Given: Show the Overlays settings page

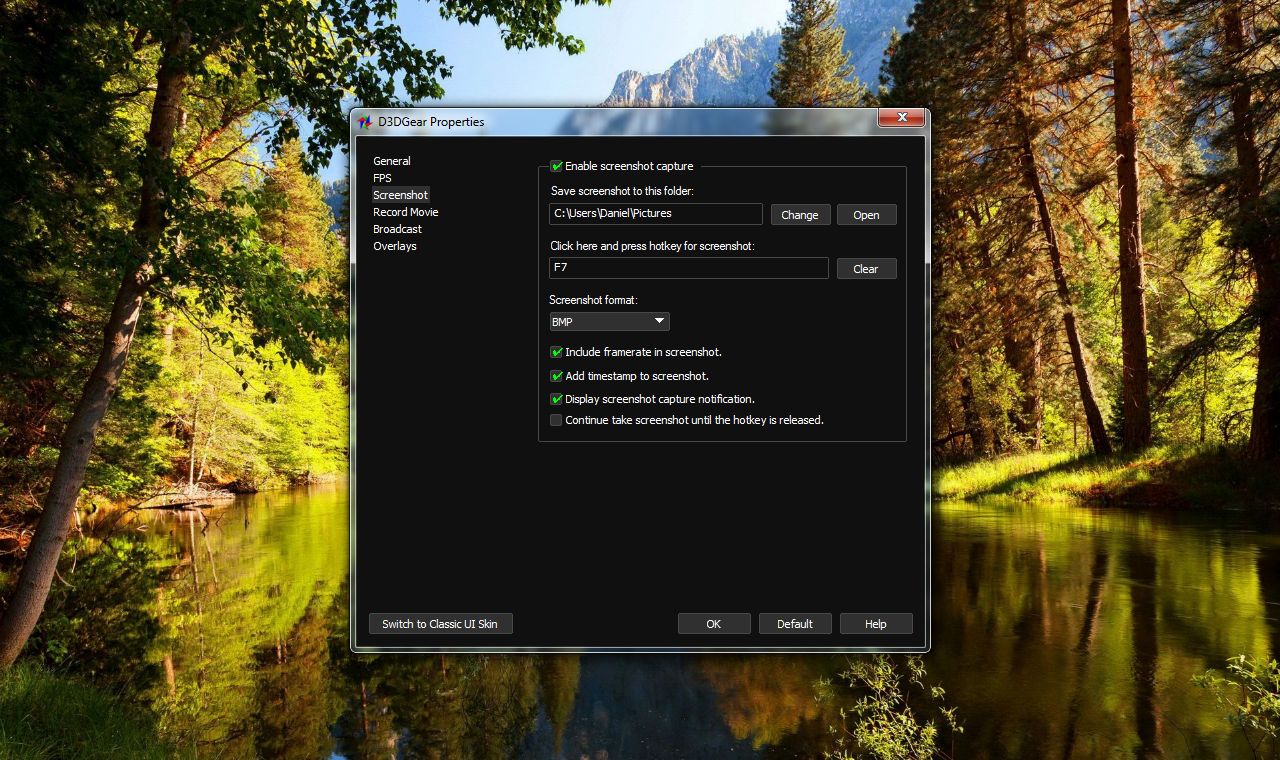Looking at the screenshot, I should point(395,246).
